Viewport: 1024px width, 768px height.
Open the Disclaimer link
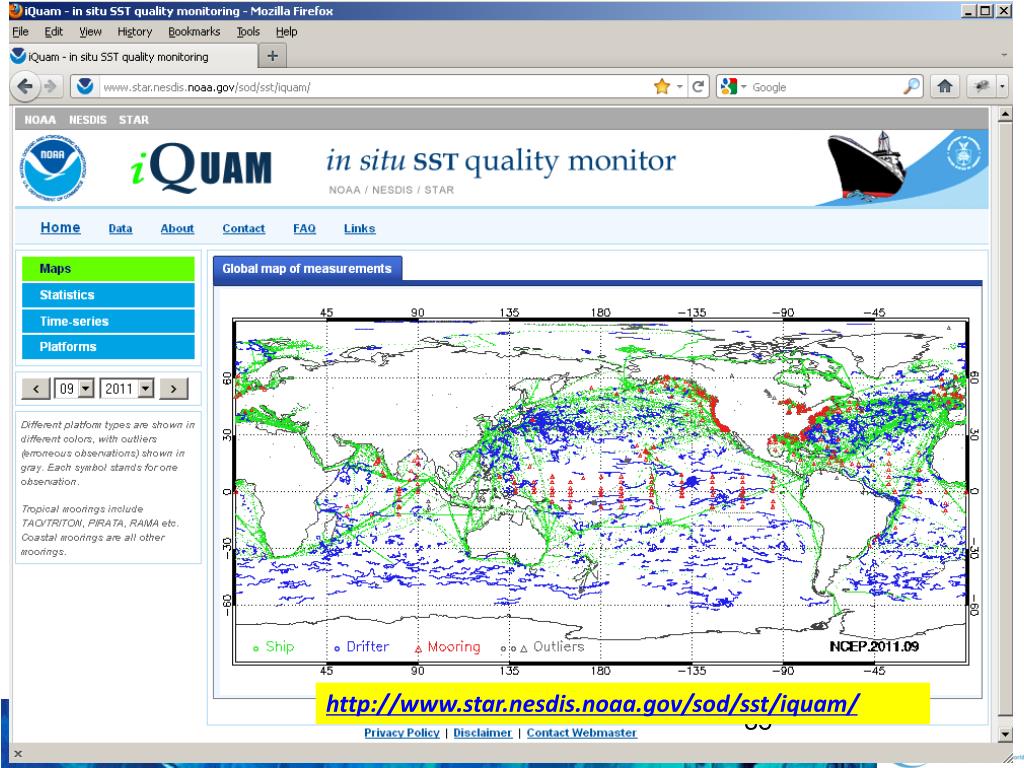click(x=483, y=732)
